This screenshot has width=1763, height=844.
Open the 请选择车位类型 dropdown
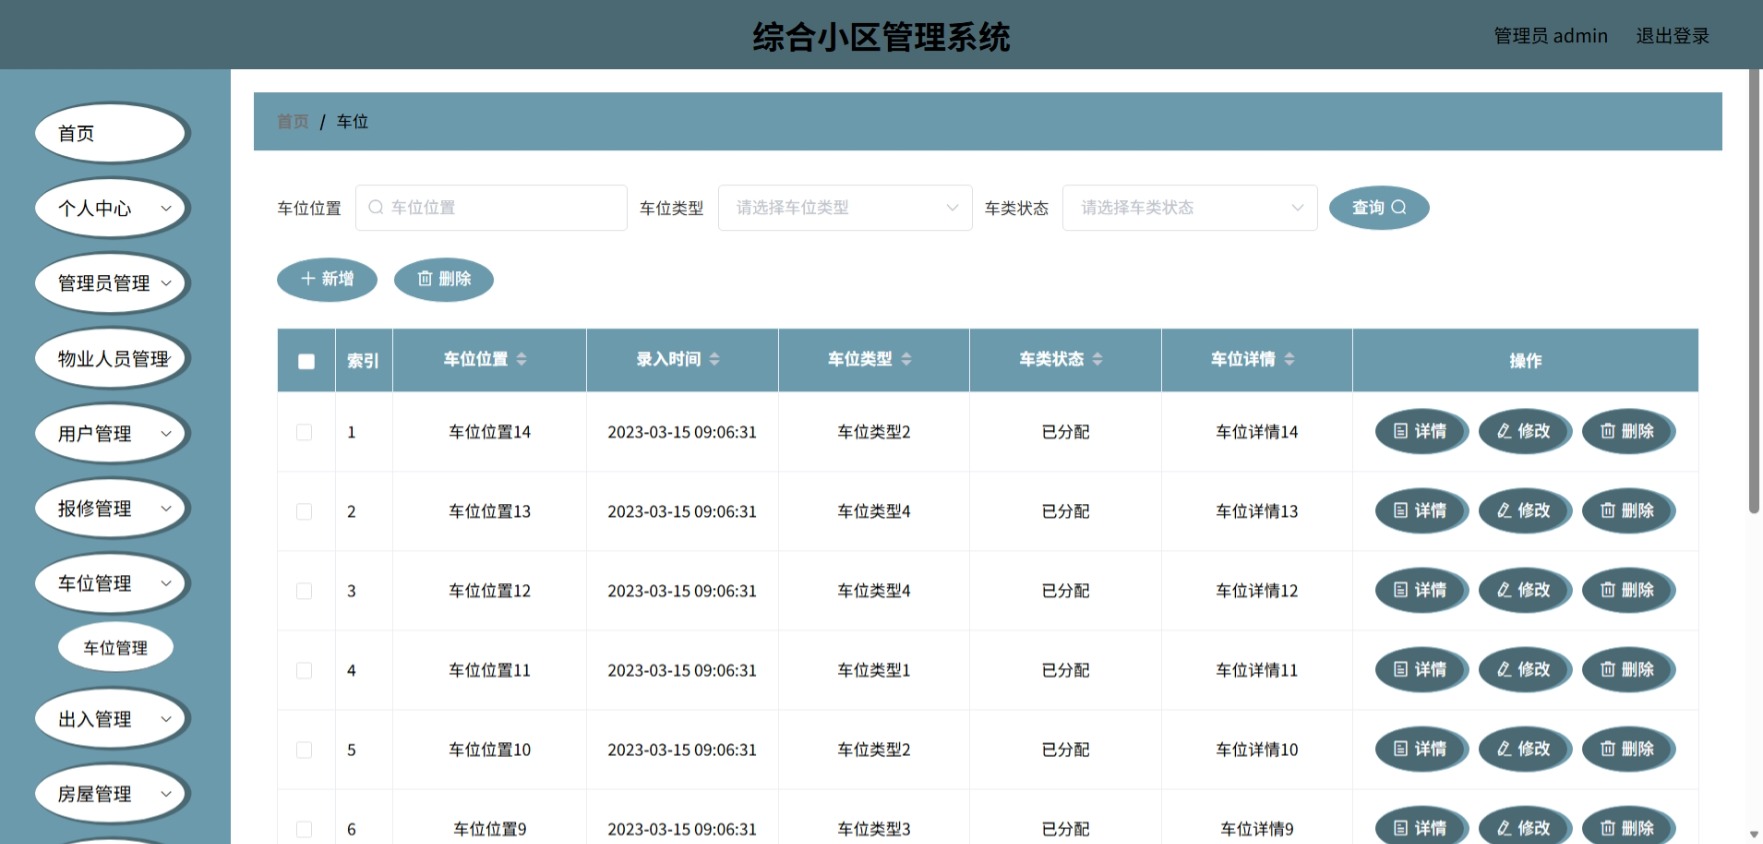845,207
